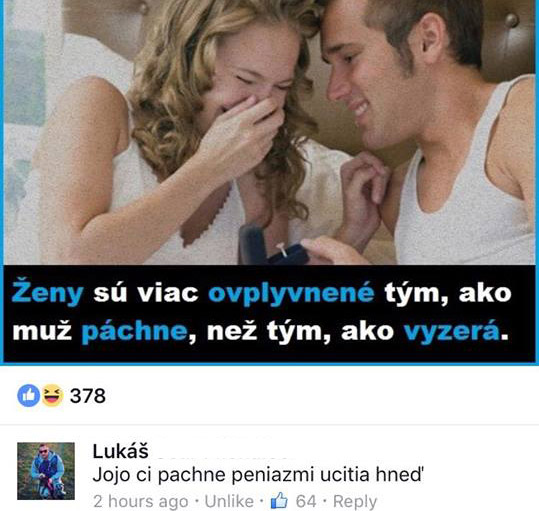The image size is (539, 511).
Task: Click the laughing Haha reaction emoji
Action: [x=53, y=396]
